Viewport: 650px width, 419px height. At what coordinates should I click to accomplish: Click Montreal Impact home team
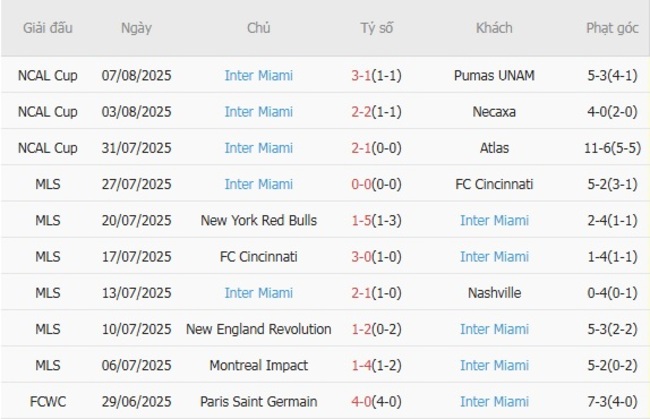[259, 365]
